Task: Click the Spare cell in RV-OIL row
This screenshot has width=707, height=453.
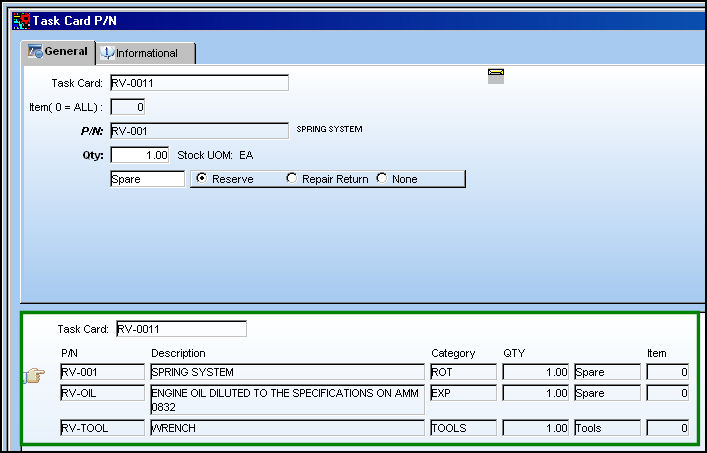Action: coord(607,393)
